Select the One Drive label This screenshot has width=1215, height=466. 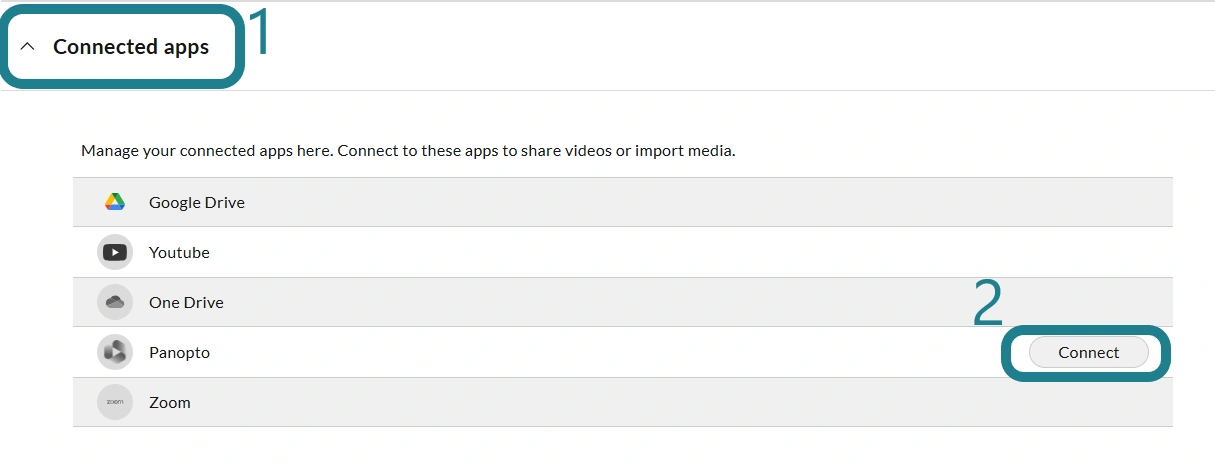[x=186, y=302]
